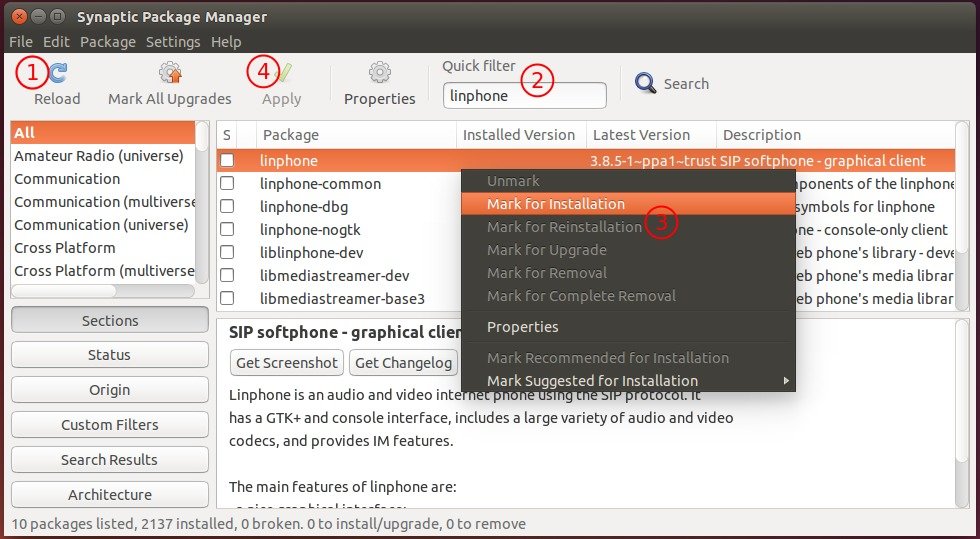This screenshot has height=539, width=980.
Task: Click the Search magnifier icon
Action: [645, 83]
